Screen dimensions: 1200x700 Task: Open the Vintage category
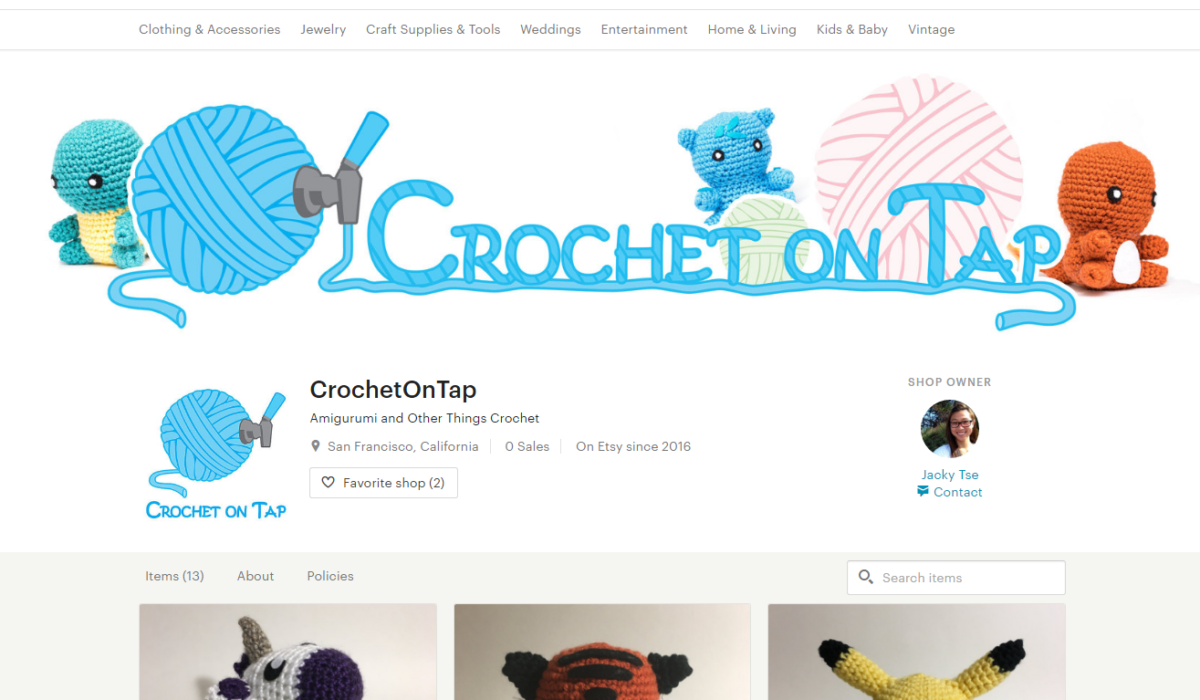931,30
